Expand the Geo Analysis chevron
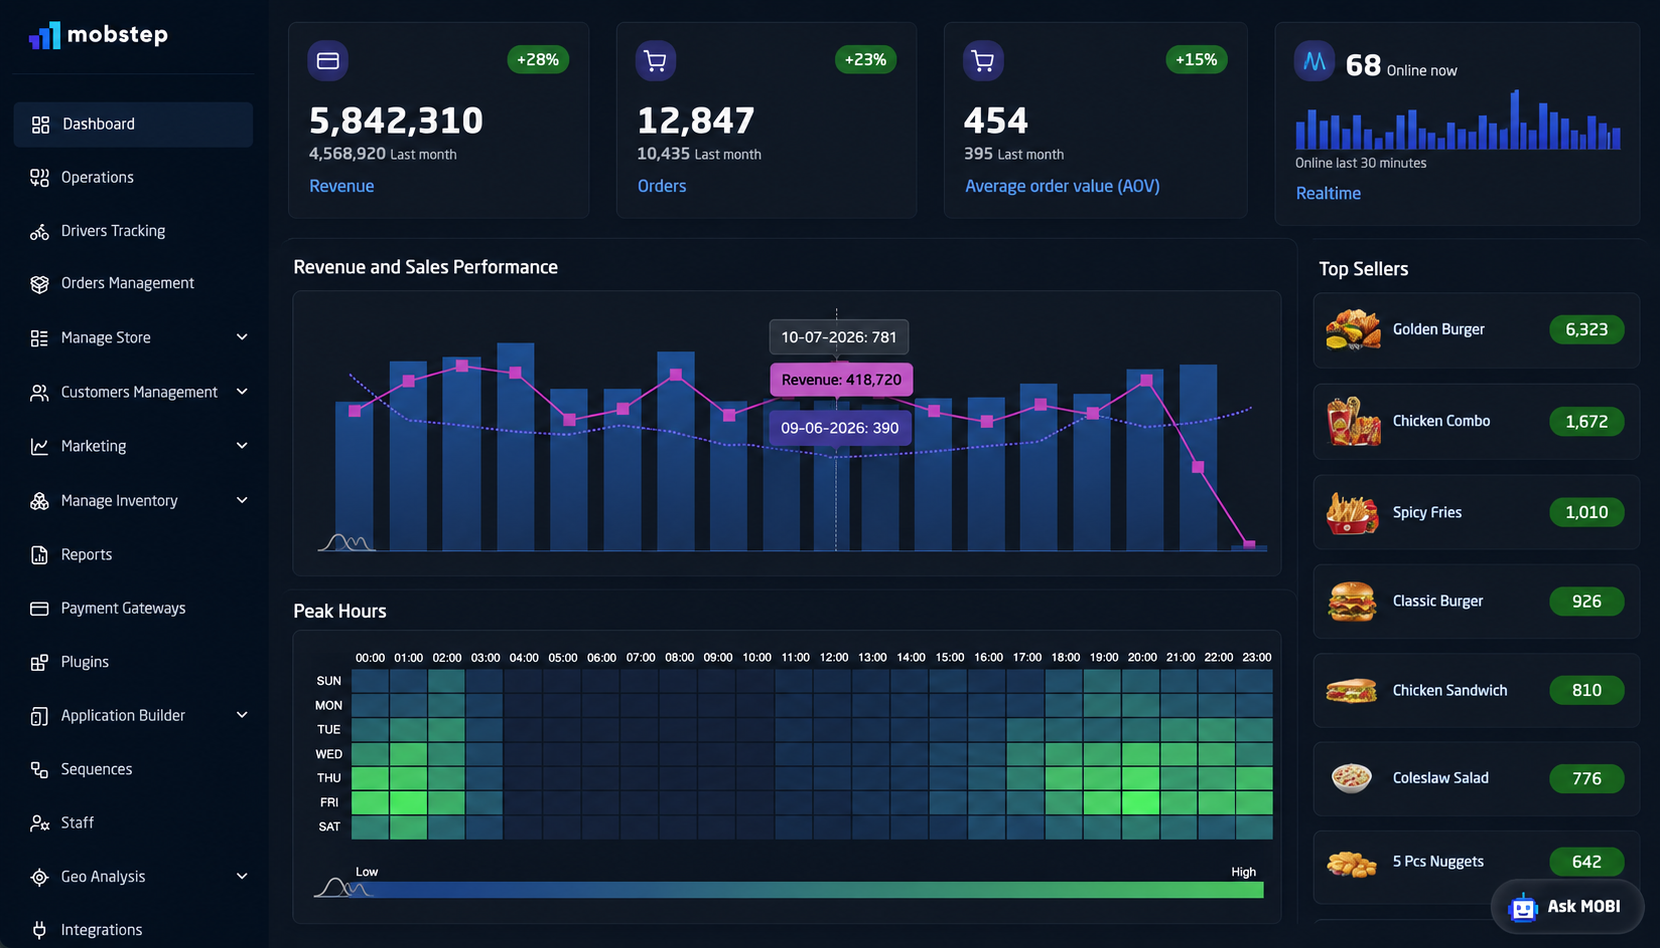 pyautogui.click(x=242, y=876)
